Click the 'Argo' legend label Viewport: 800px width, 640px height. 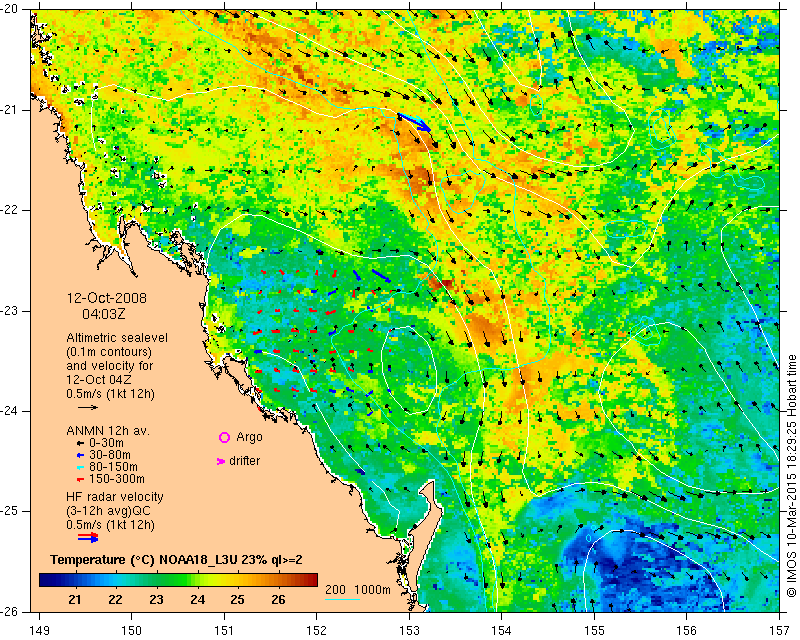coord(249,437)
